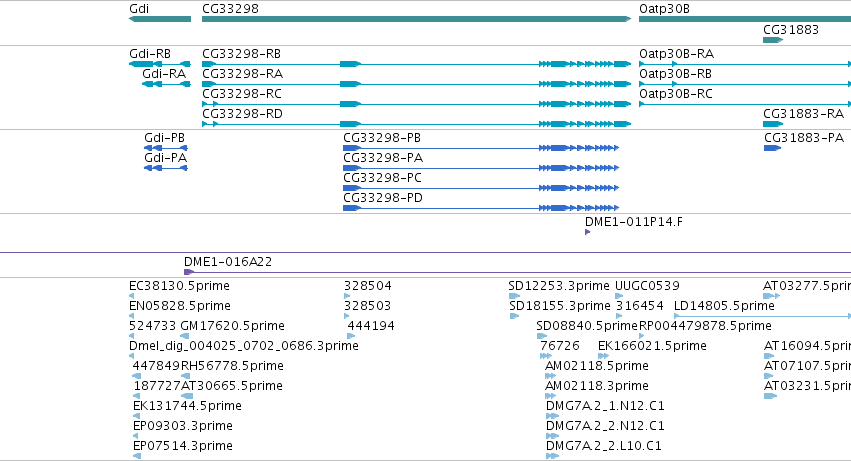Click EST AT30665.5prime
This screenshot has width=851, height=461.
[232, 387]
